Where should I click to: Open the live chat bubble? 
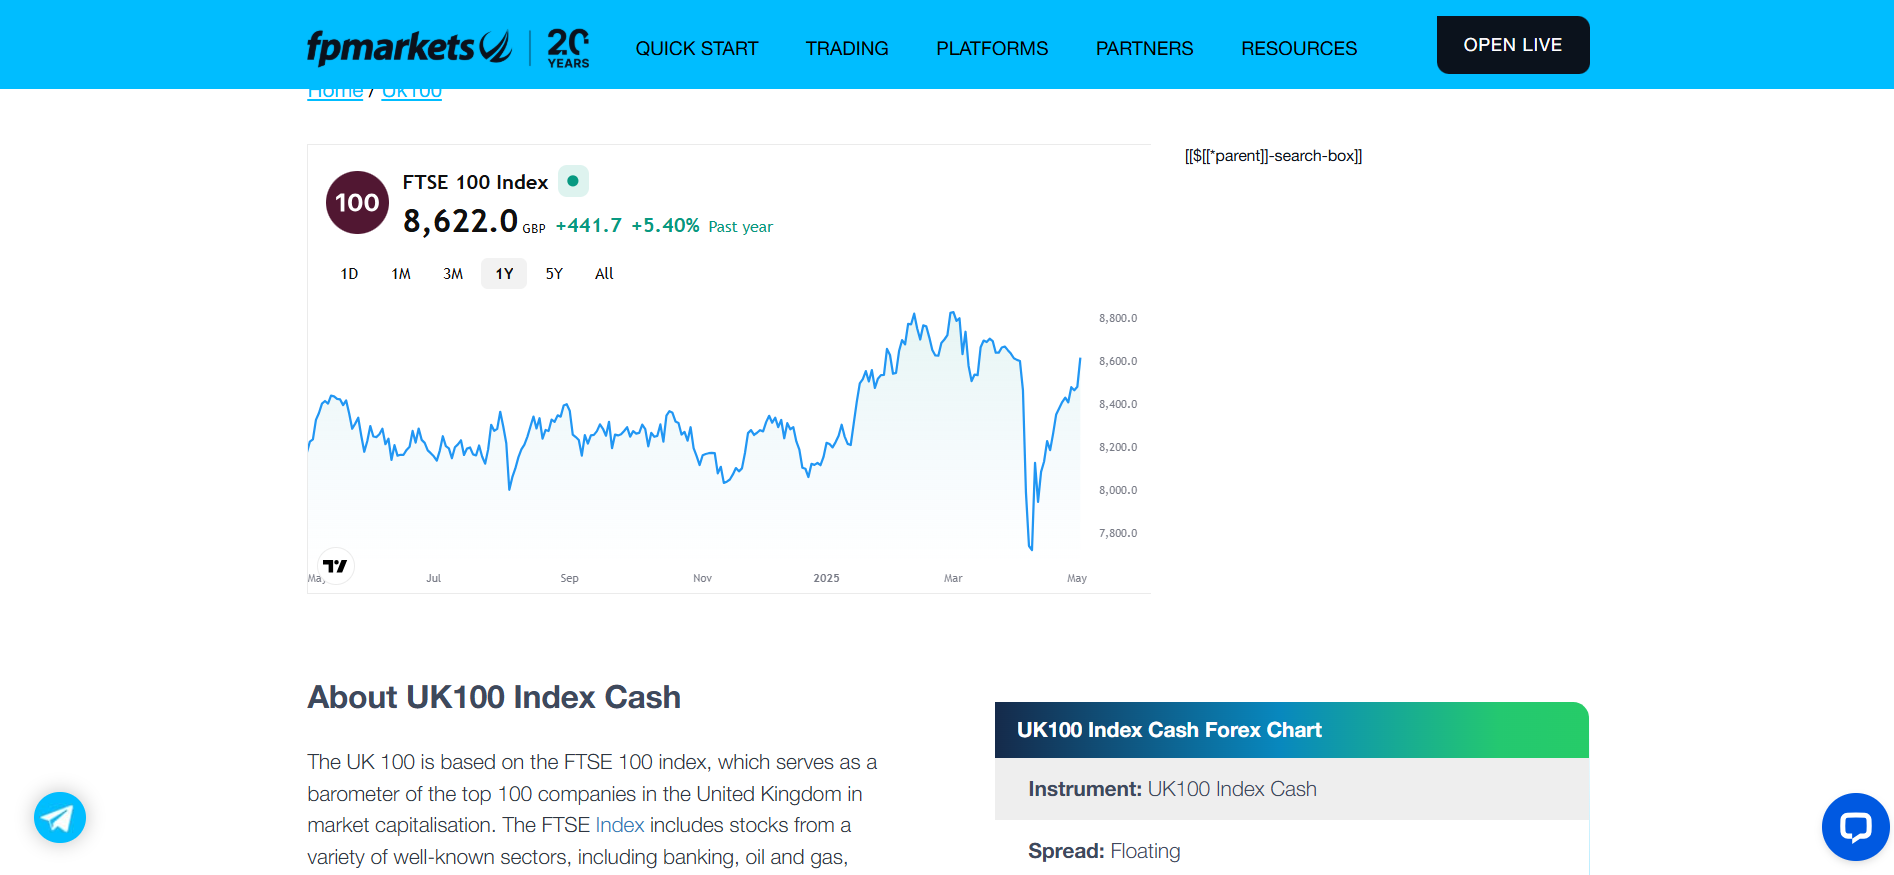(1855, 826)
